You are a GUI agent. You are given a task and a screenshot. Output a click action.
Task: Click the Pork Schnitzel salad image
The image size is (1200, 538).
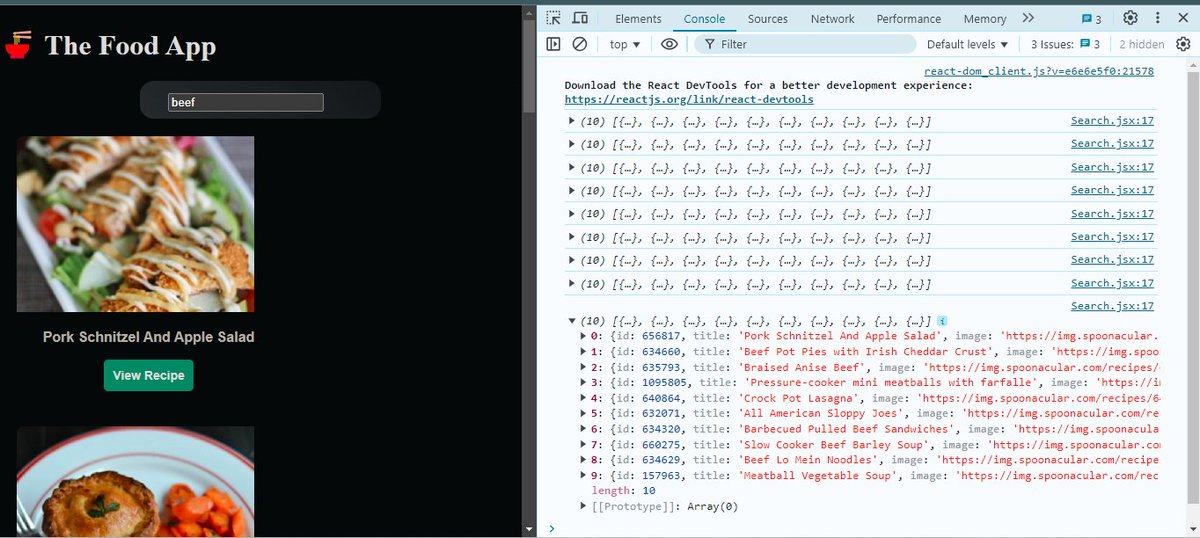pyautogui.click(x=136, y=224)
